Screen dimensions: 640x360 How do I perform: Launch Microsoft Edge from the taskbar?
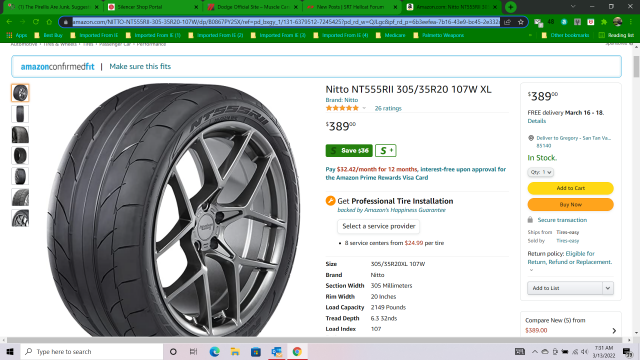click(214, 351)
